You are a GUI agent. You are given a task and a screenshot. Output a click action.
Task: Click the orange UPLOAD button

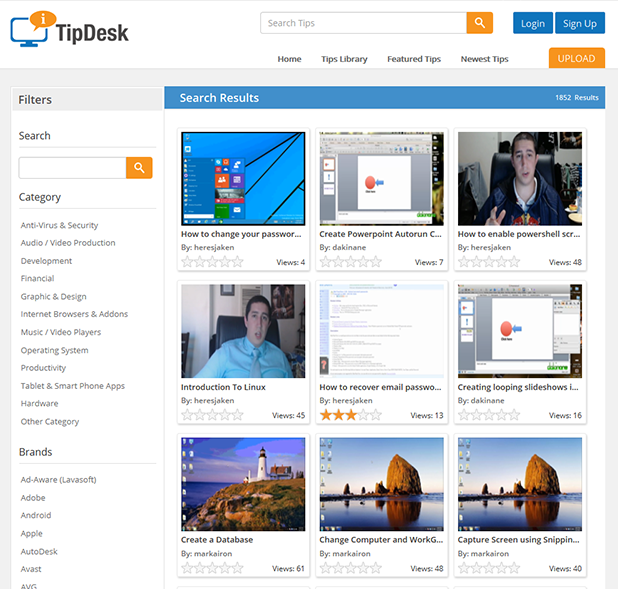coord(576,58)
